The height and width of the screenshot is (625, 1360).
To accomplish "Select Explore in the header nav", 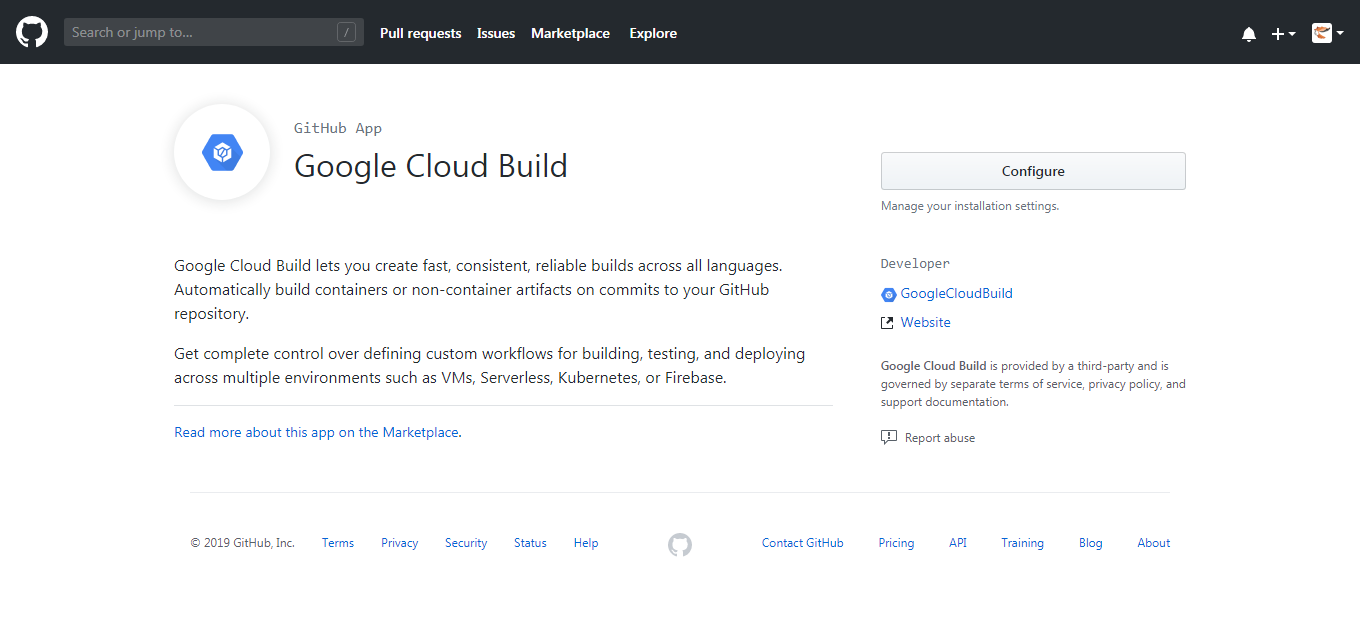I will pyautogui.click(x=653, y=33).
